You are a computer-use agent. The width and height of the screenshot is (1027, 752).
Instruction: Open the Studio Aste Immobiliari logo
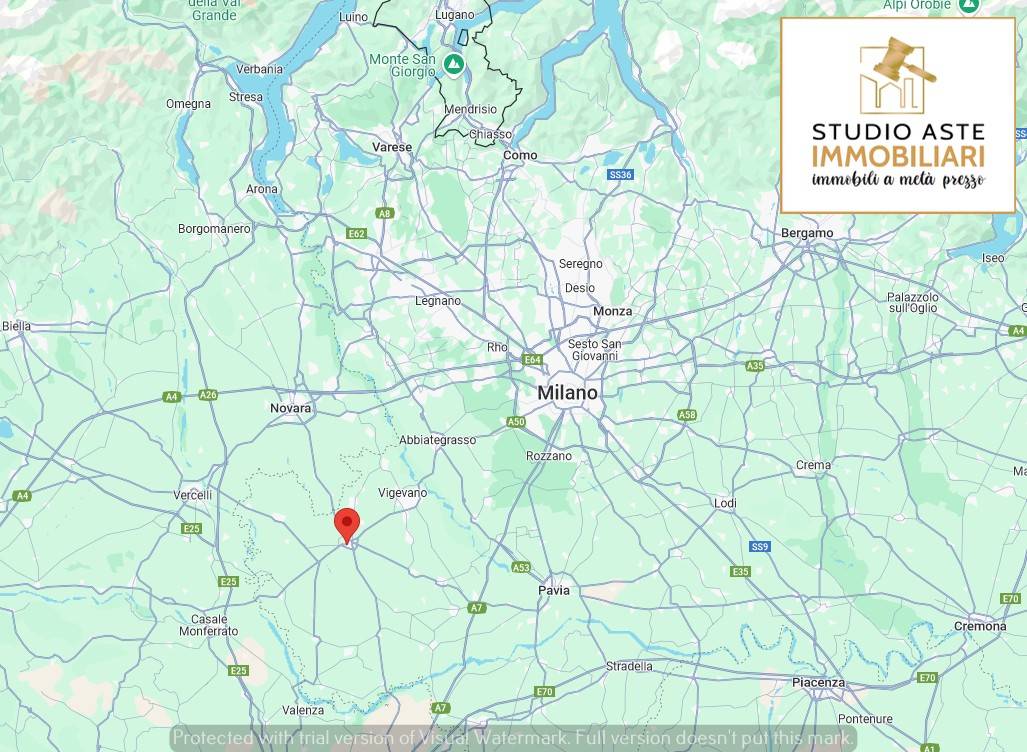pos(897,115)
